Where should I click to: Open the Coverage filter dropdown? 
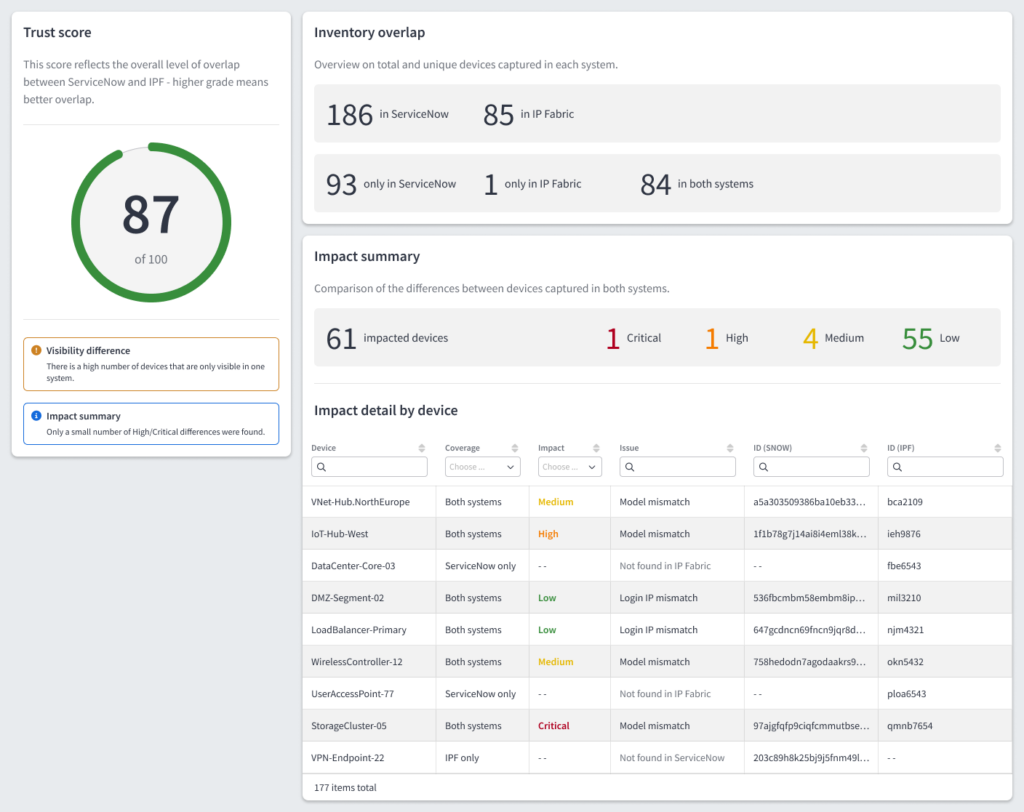483,467
